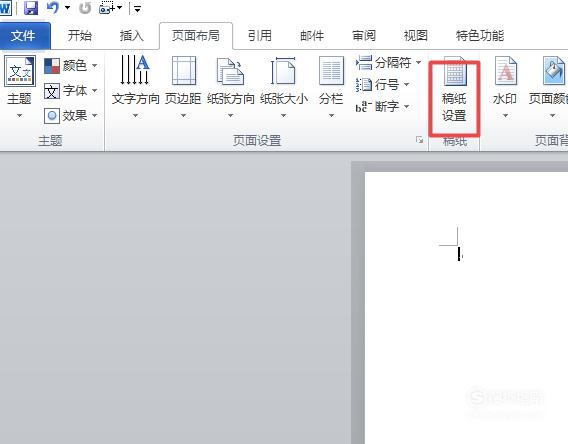Expand the 水印 dropdown arrow
Screen dimensions: 568x444
point(505,116)
